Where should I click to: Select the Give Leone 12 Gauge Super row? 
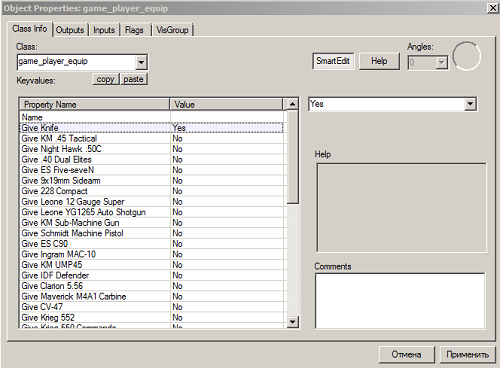[x=152, y=202]
